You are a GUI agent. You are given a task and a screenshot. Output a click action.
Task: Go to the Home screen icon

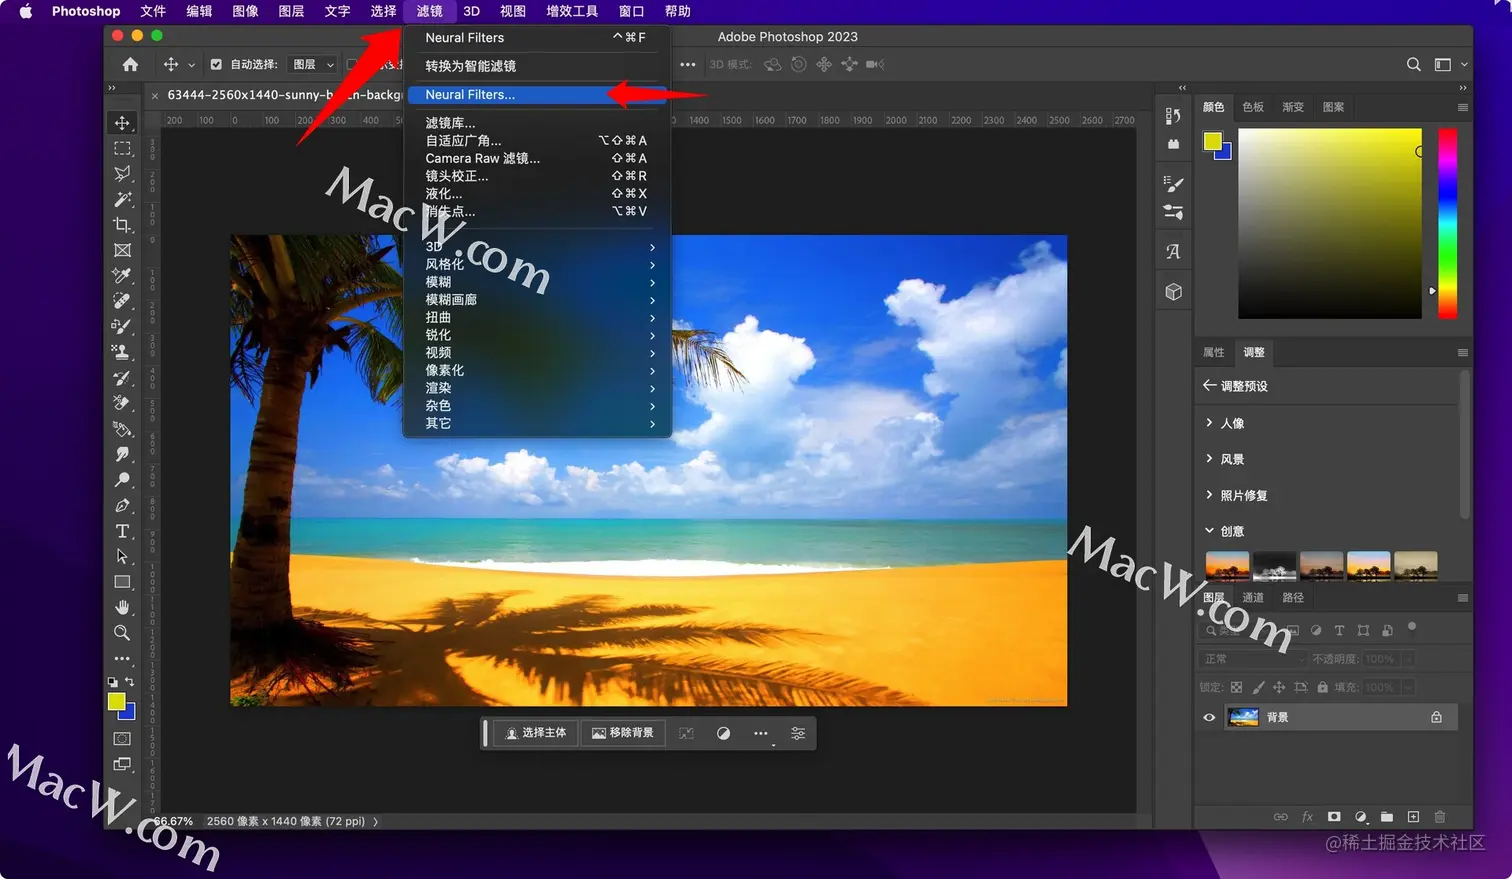tap(130, 64)
